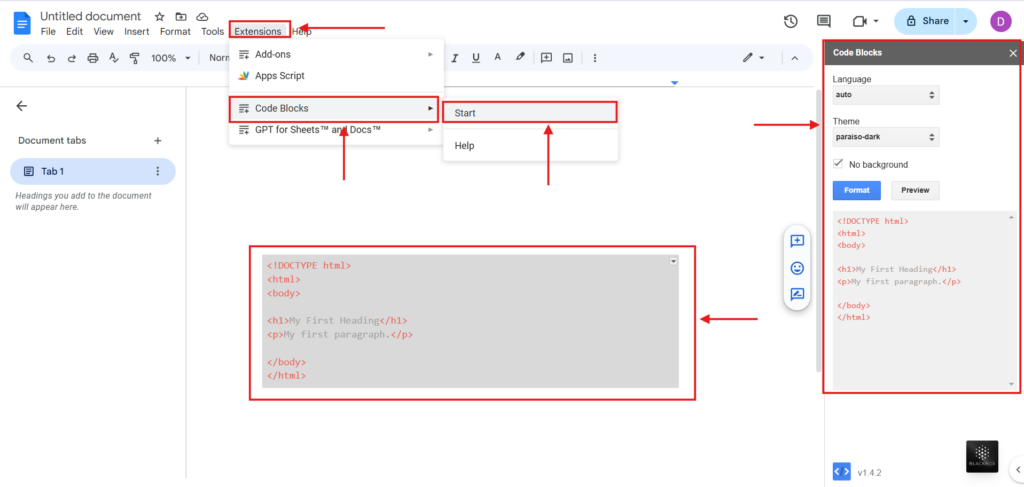Expand the zoom level 100% dropdown
The image size is (1024, 487).
point(170,58)
